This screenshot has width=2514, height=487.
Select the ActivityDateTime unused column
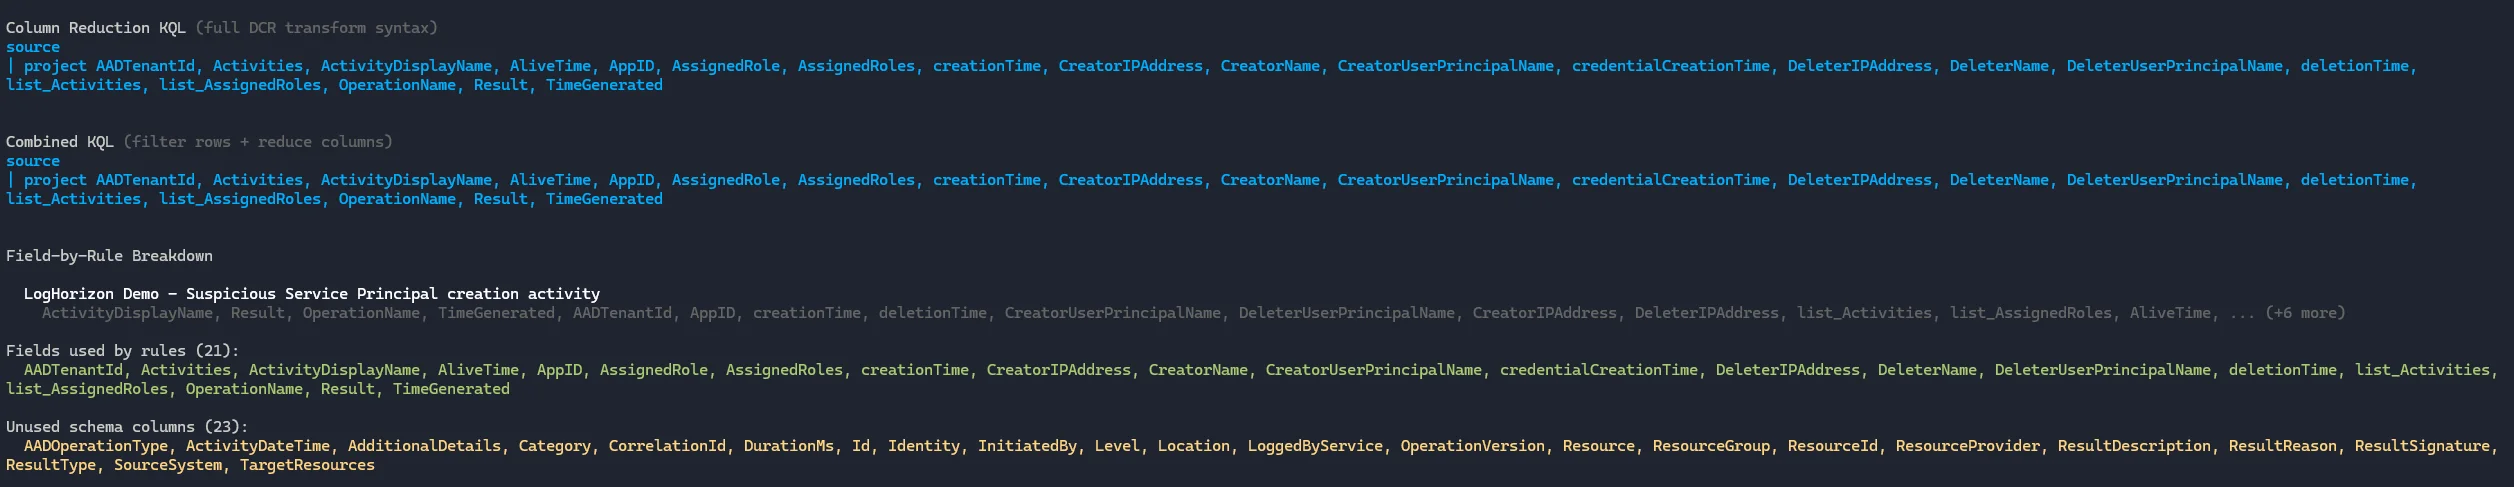pyautogui.click(x=257, y=446)
